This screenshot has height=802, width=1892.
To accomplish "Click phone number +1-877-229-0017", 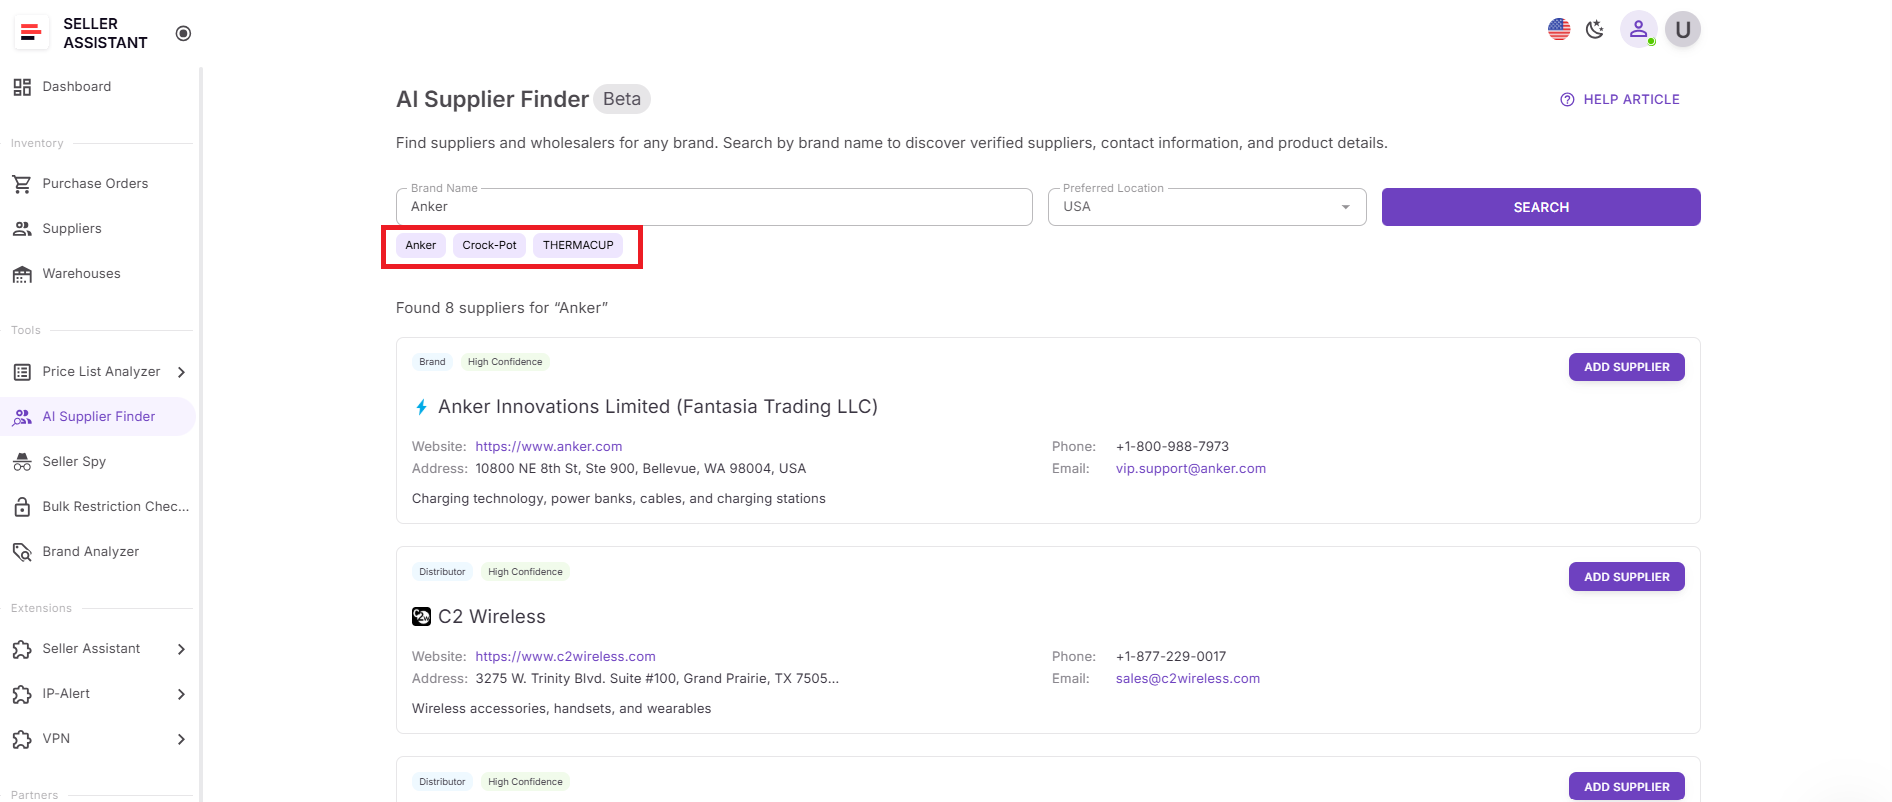I will click(x=1171, y=657).
